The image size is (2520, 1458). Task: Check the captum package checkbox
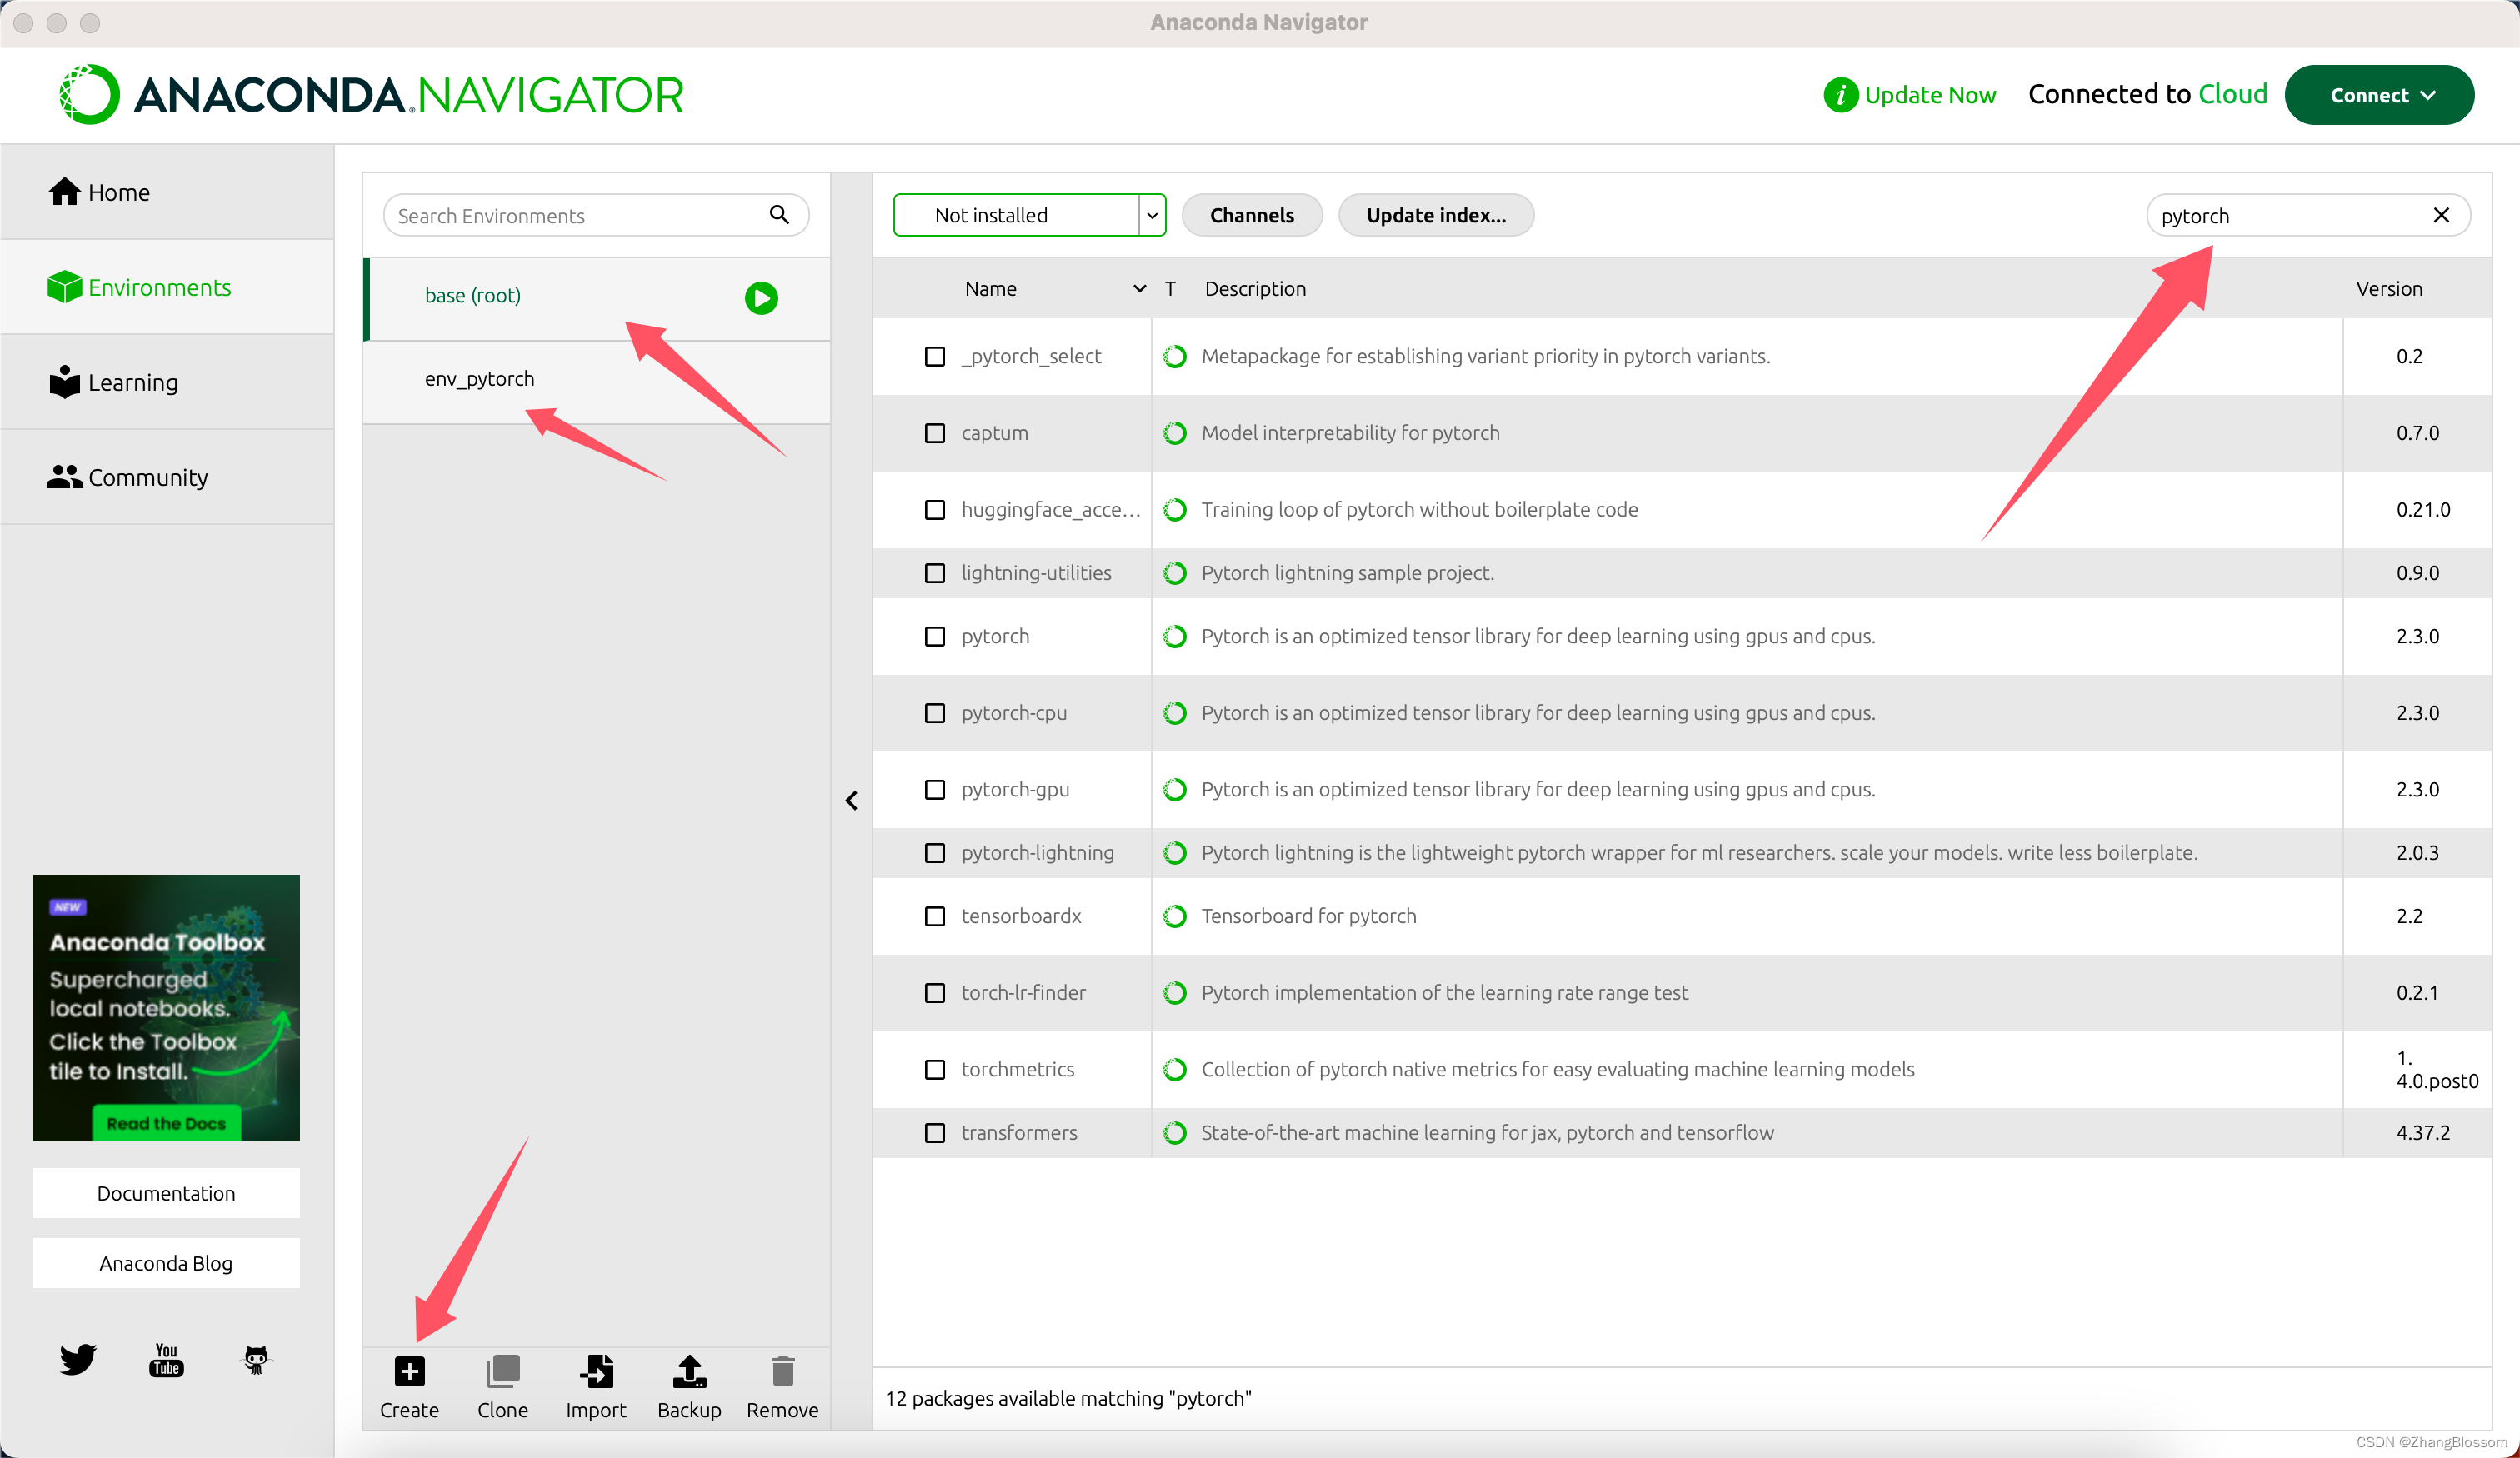point(934,433)
